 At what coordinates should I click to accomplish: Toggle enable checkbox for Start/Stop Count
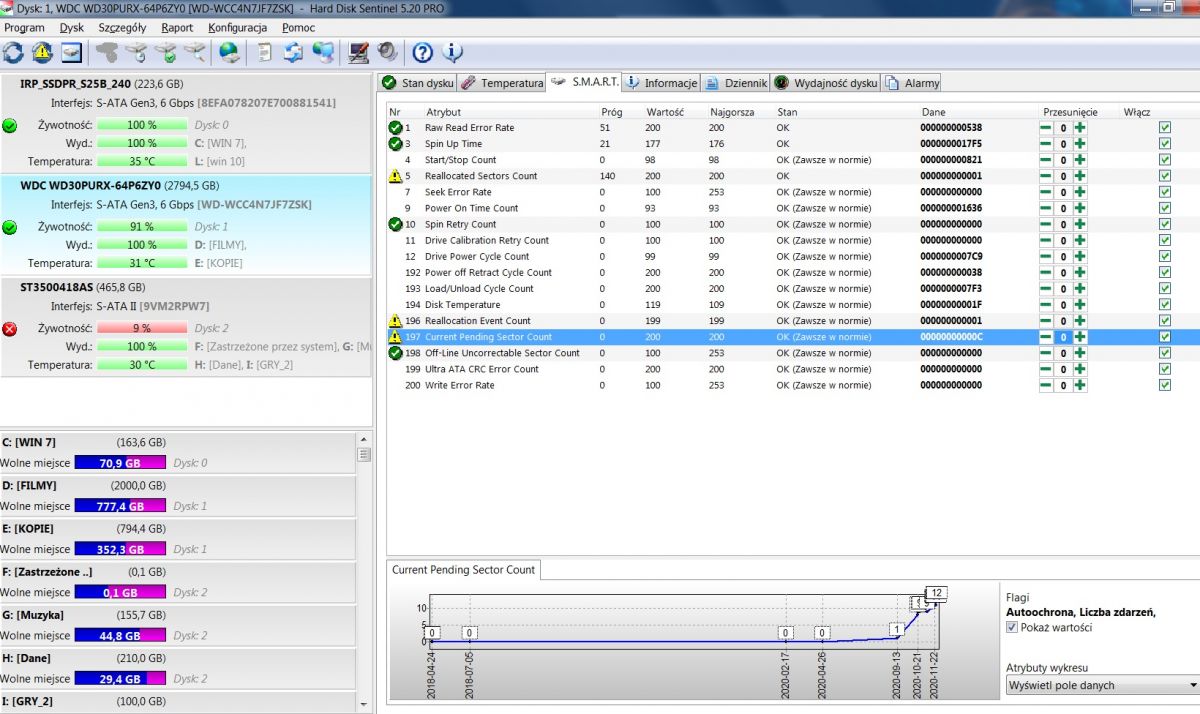[1164, 160]
